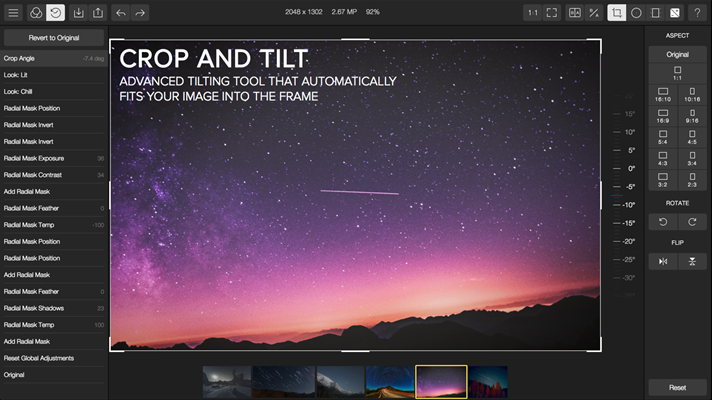The image size is (712, 400).
Task: Set tilt ruler to 0° mark
Action: click(624, 168)
